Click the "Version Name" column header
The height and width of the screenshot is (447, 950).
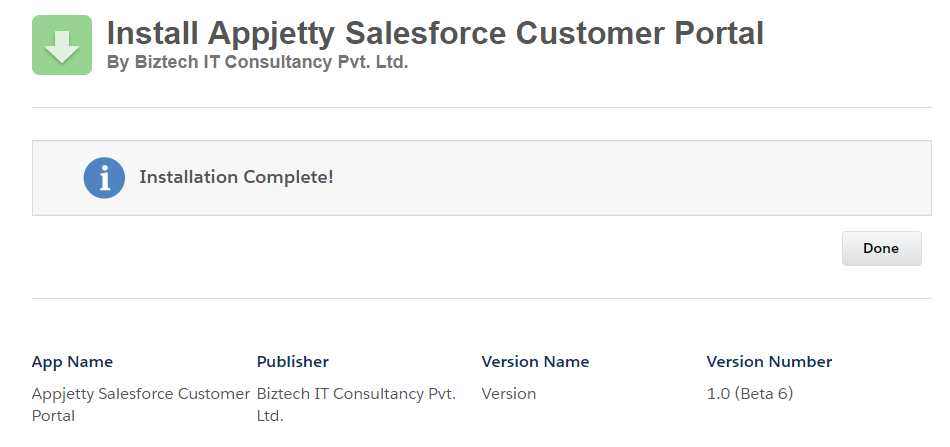535,362
